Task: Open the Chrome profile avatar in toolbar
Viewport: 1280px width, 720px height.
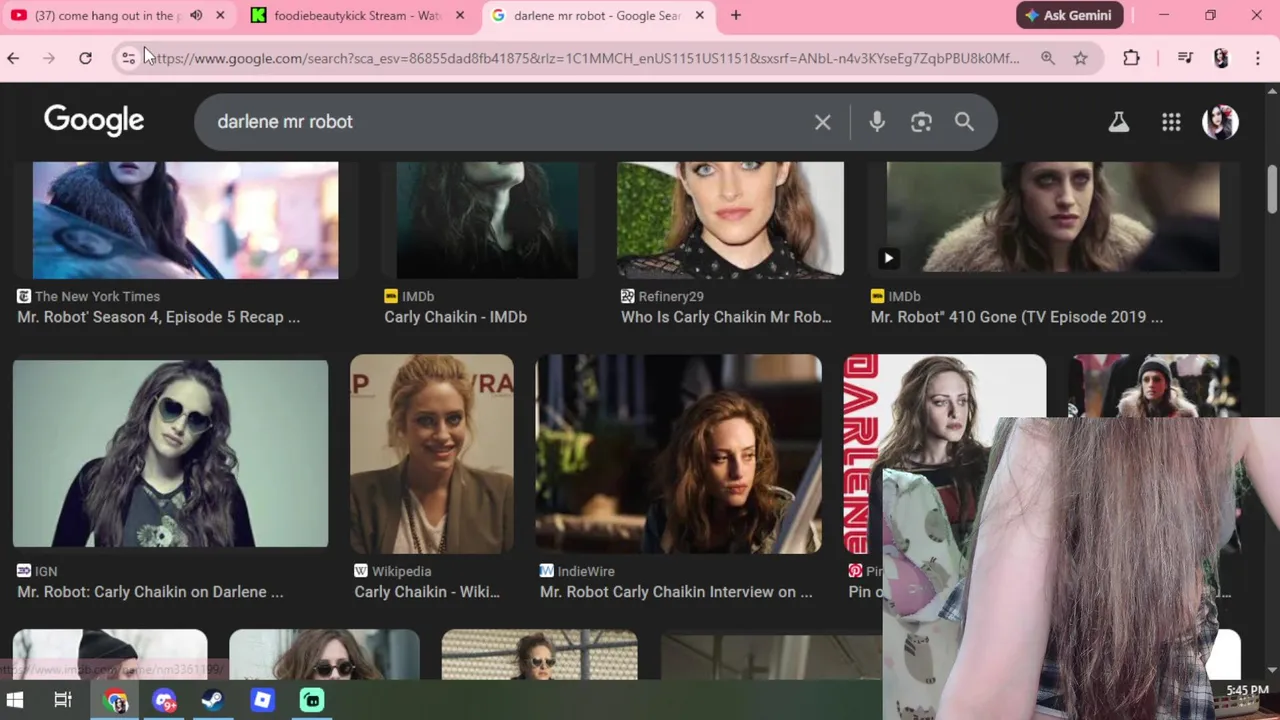Action: [x=1221, y=58]
